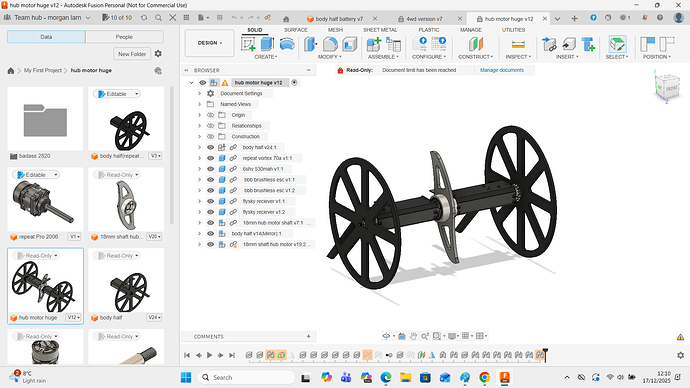This screenshot has height=388, width=690.
Task: Jump to timeline beginning
Action: point(187,355)
